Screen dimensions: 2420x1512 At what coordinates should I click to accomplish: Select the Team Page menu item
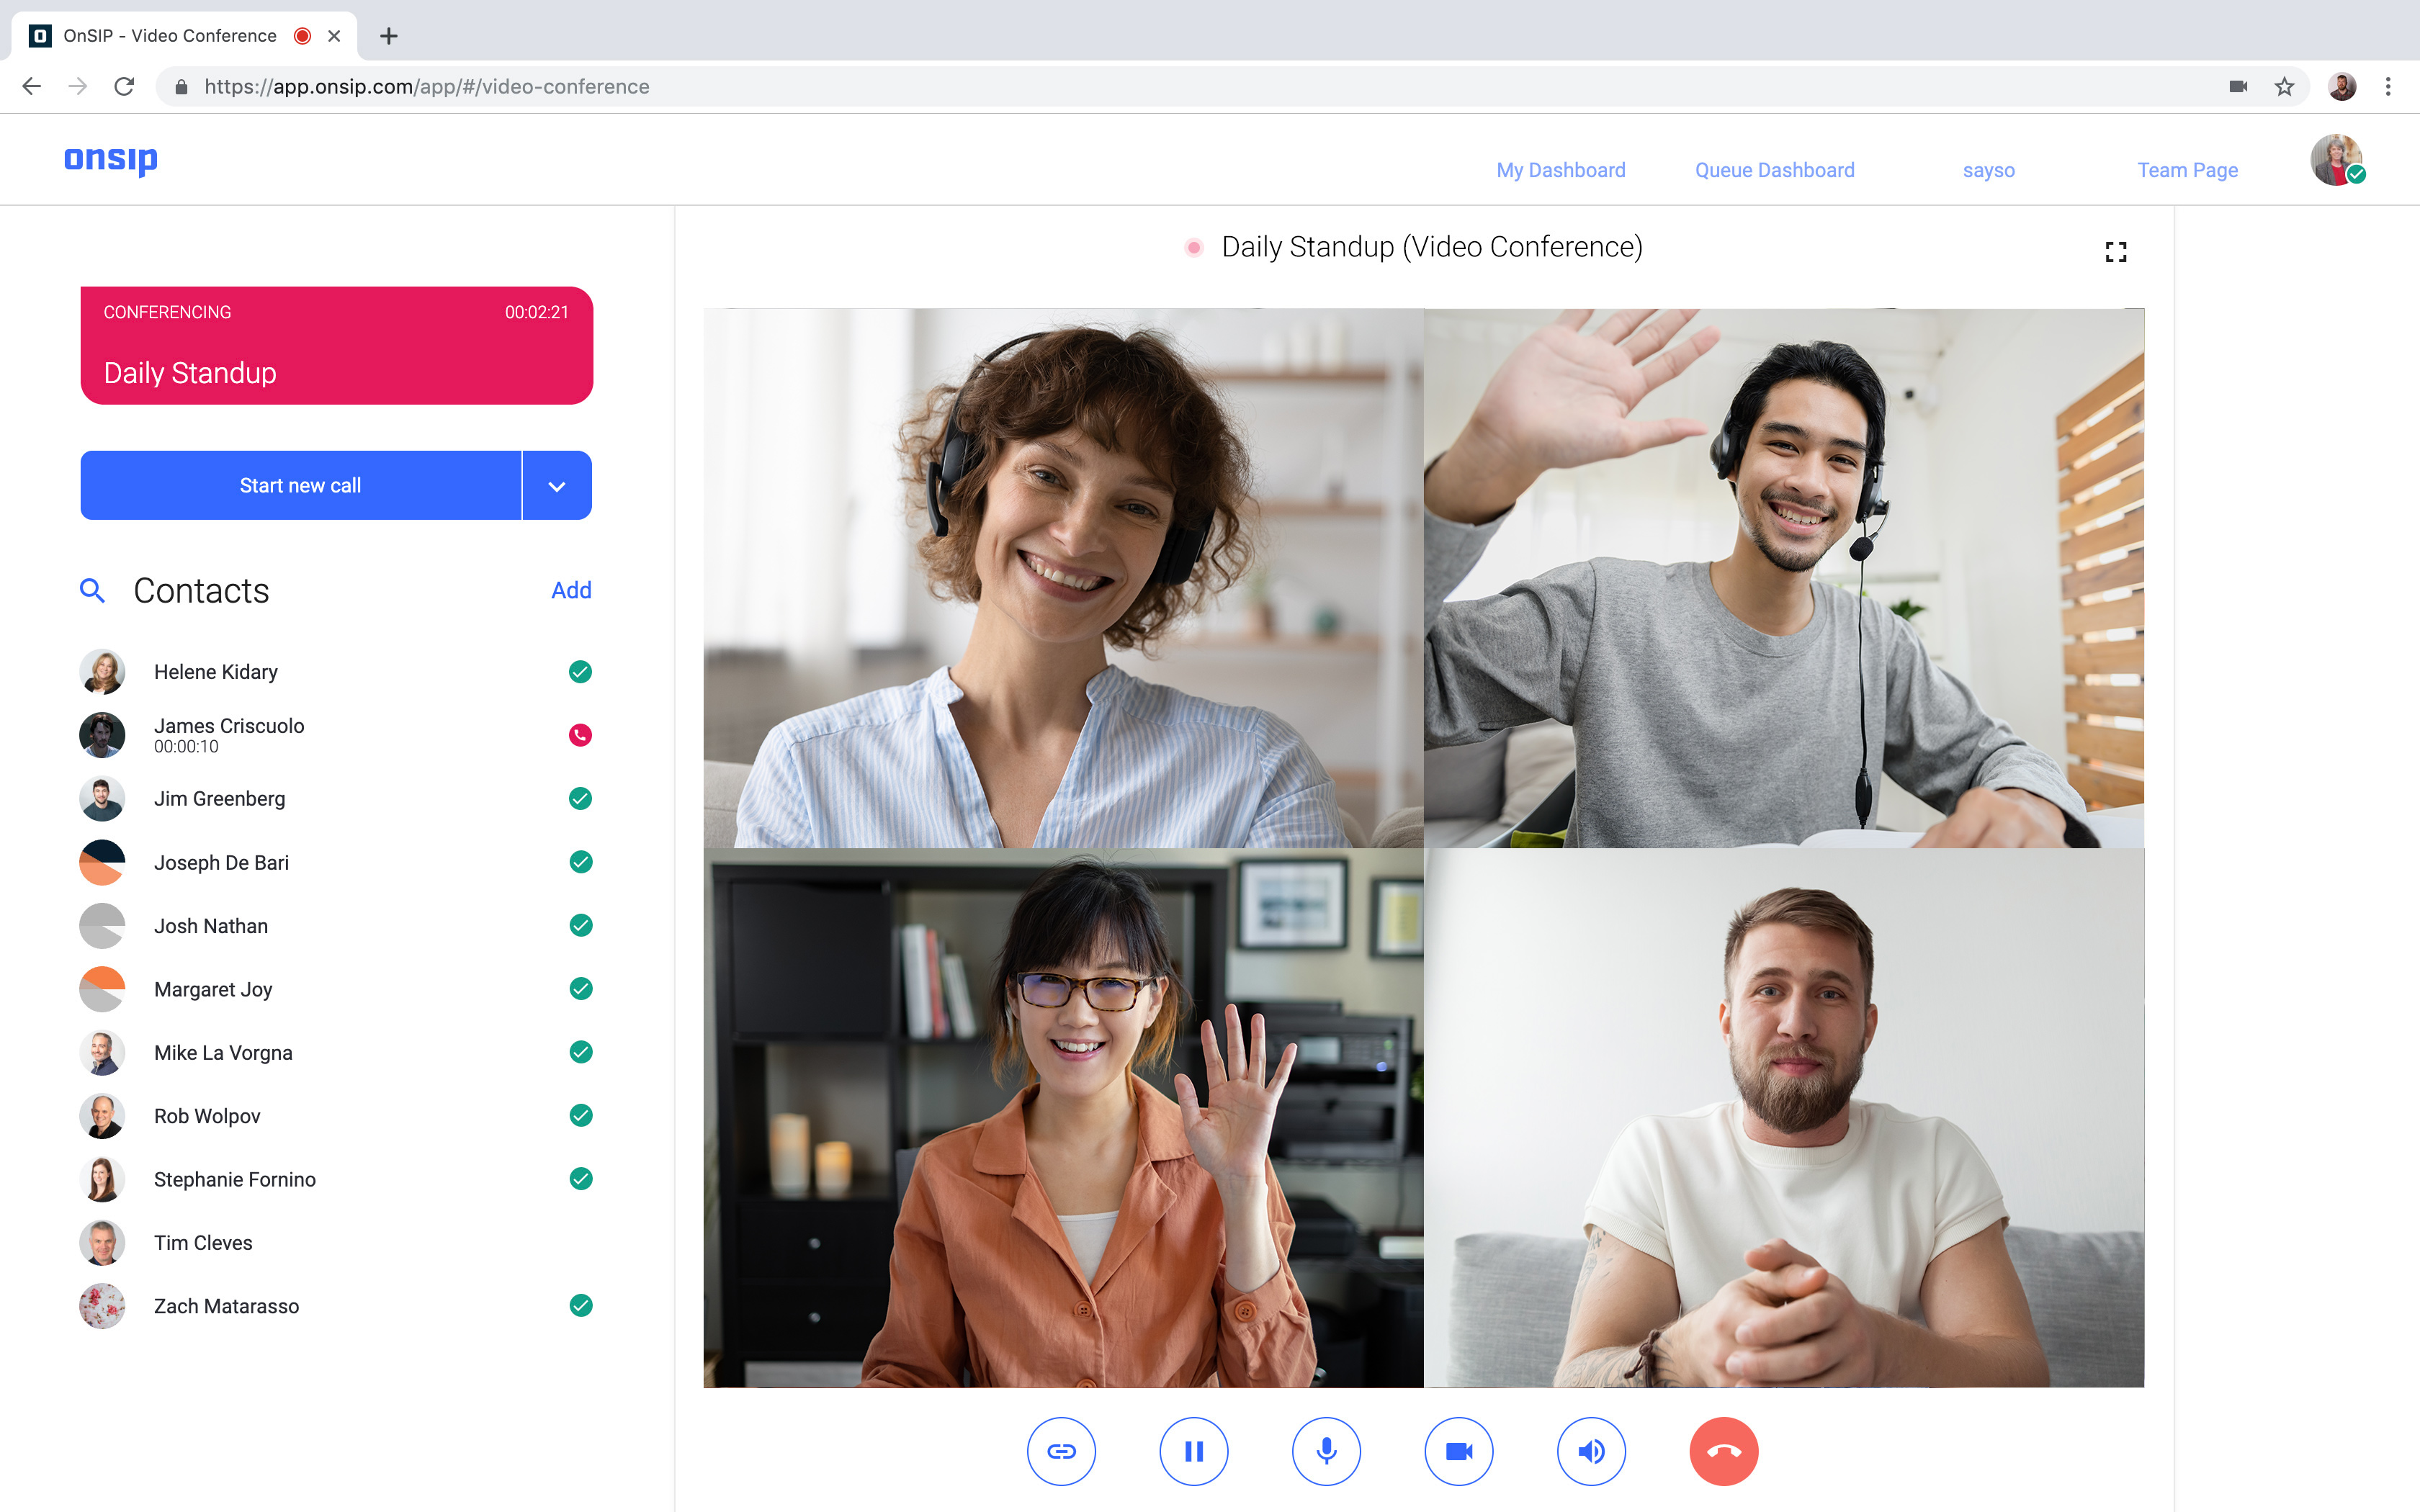point(2187,169)
